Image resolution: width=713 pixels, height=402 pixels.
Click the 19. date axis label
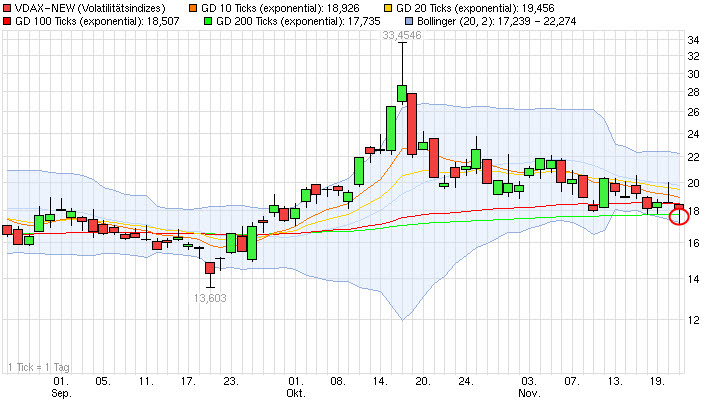pos(657,381)
